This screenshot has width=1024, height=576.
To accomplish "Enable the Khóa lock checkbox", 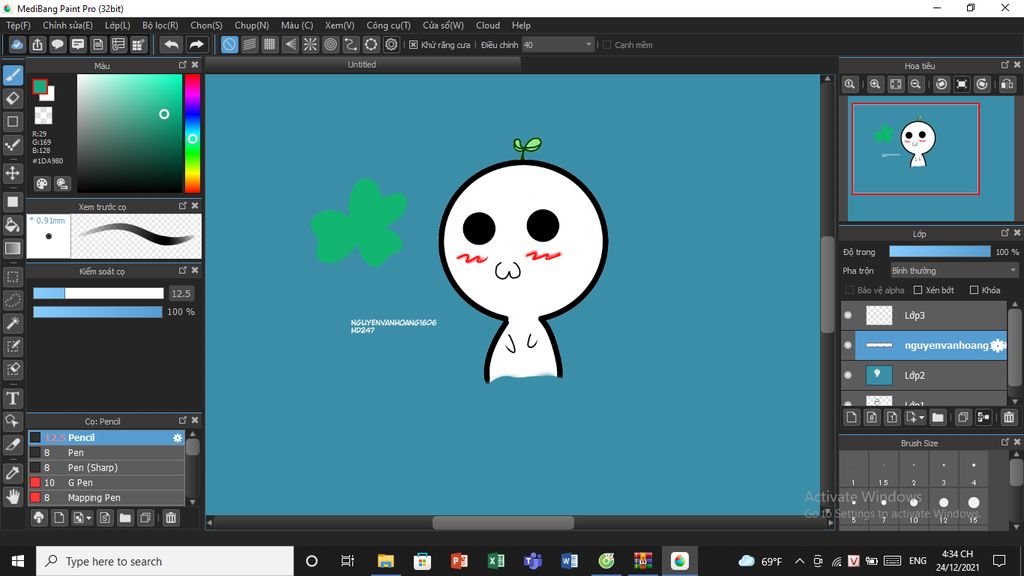I will coord(974,290).
